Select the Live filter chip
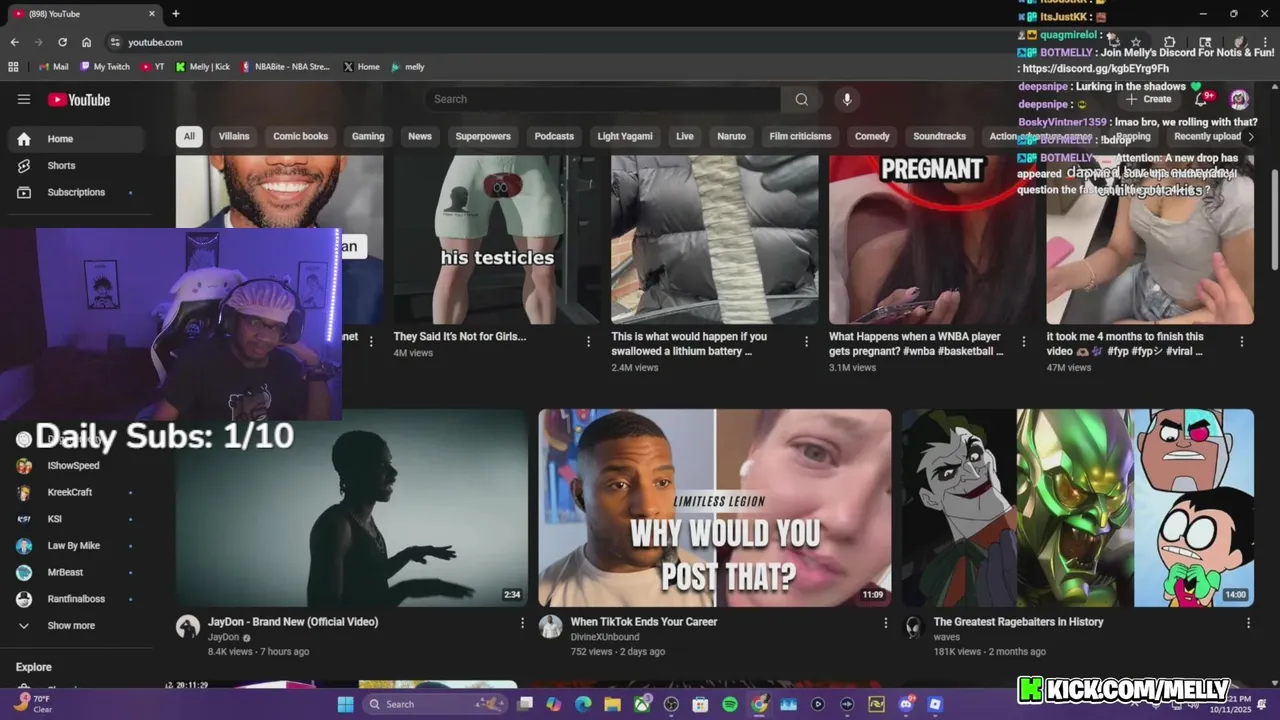Viewport: 1280px width, 720px height. tap(685, 136)
